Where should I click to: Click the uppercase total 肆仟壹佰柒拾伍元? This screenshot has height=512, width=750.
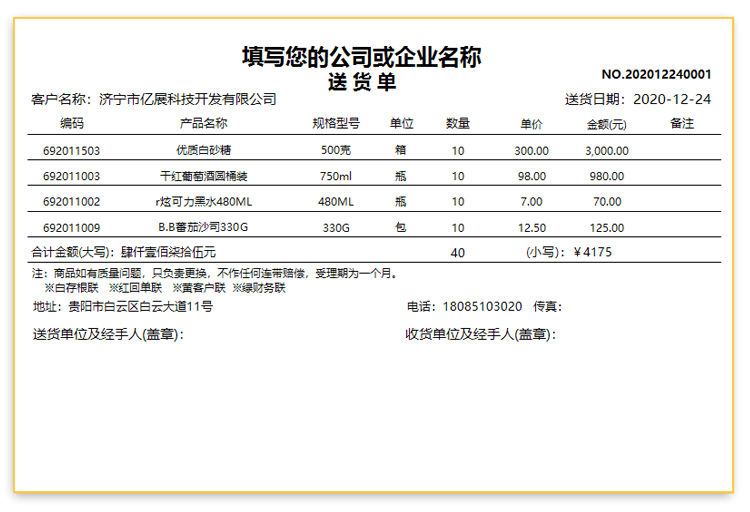point(168,252)
